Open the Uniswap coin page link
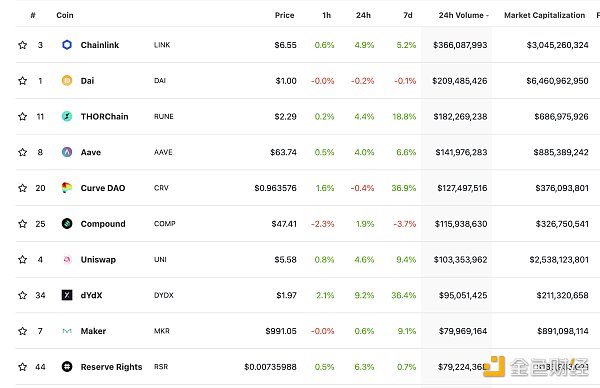This screenshot has height=388, width=600. pyautogui.click(x=98, y=259)
